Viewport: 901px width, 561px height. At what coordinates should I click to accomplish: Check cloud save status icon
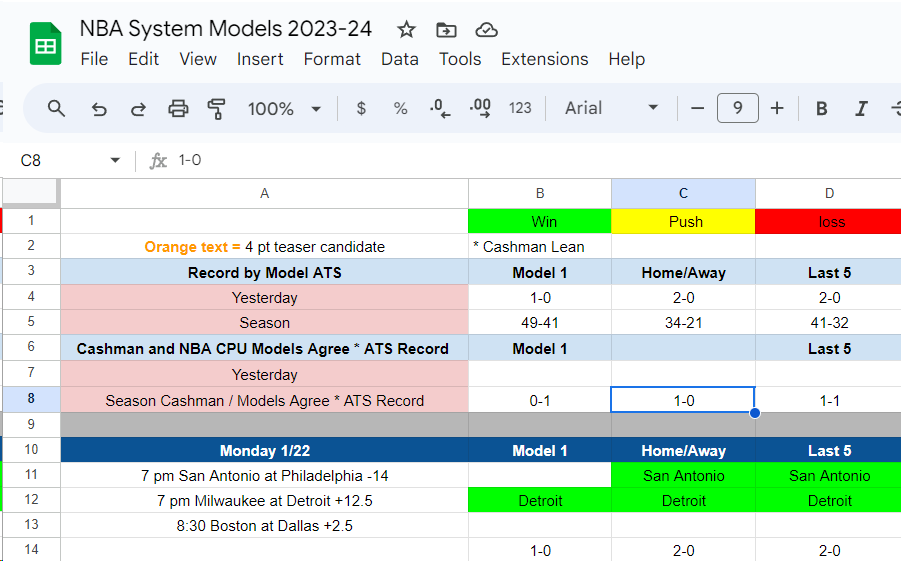[486, 29]
